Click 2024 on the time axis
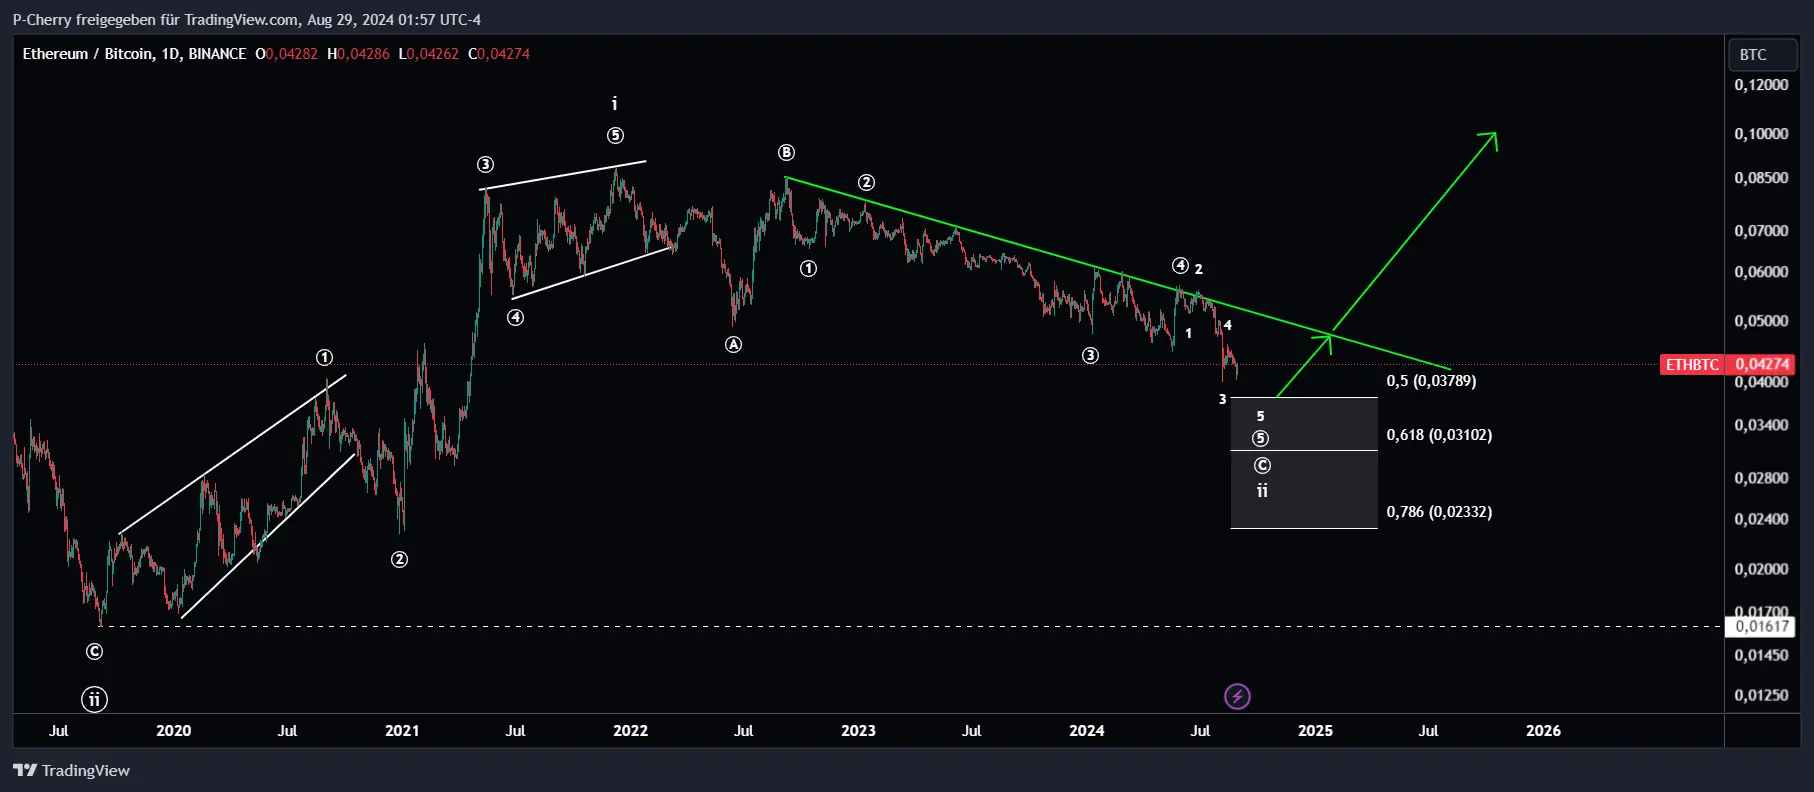This screenshot has height=792, width=1814. 1086,731
